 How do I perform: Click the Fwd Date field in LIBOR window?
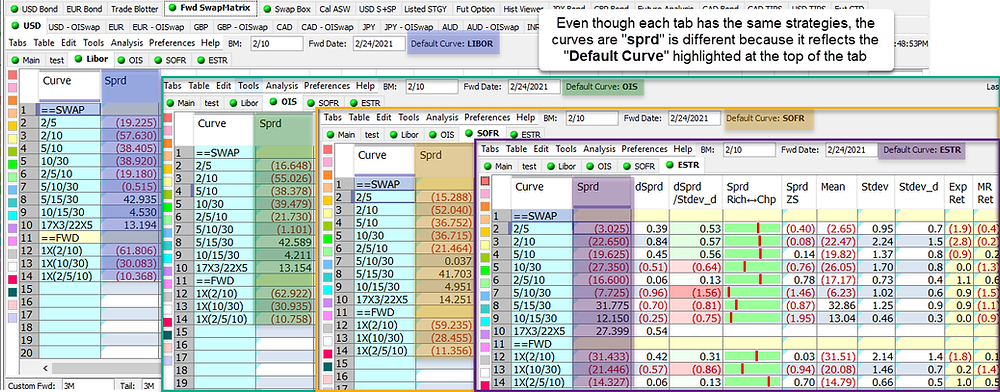(378, 43)
